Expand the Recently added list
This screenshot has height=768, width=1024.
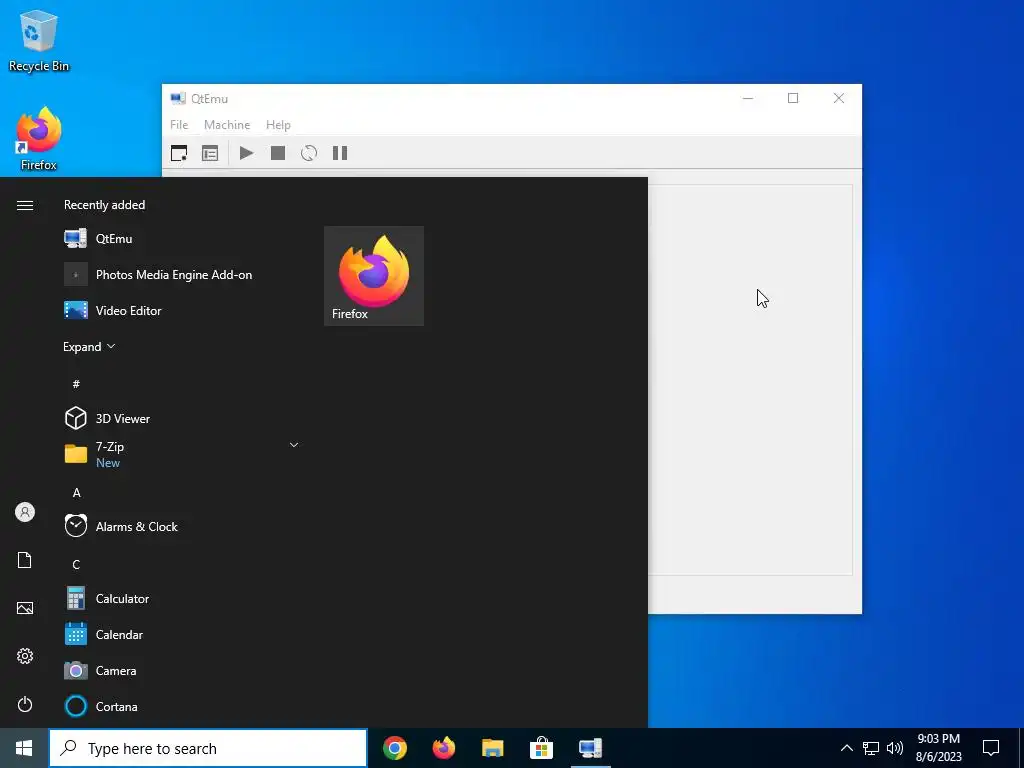[x=89, y=347]
